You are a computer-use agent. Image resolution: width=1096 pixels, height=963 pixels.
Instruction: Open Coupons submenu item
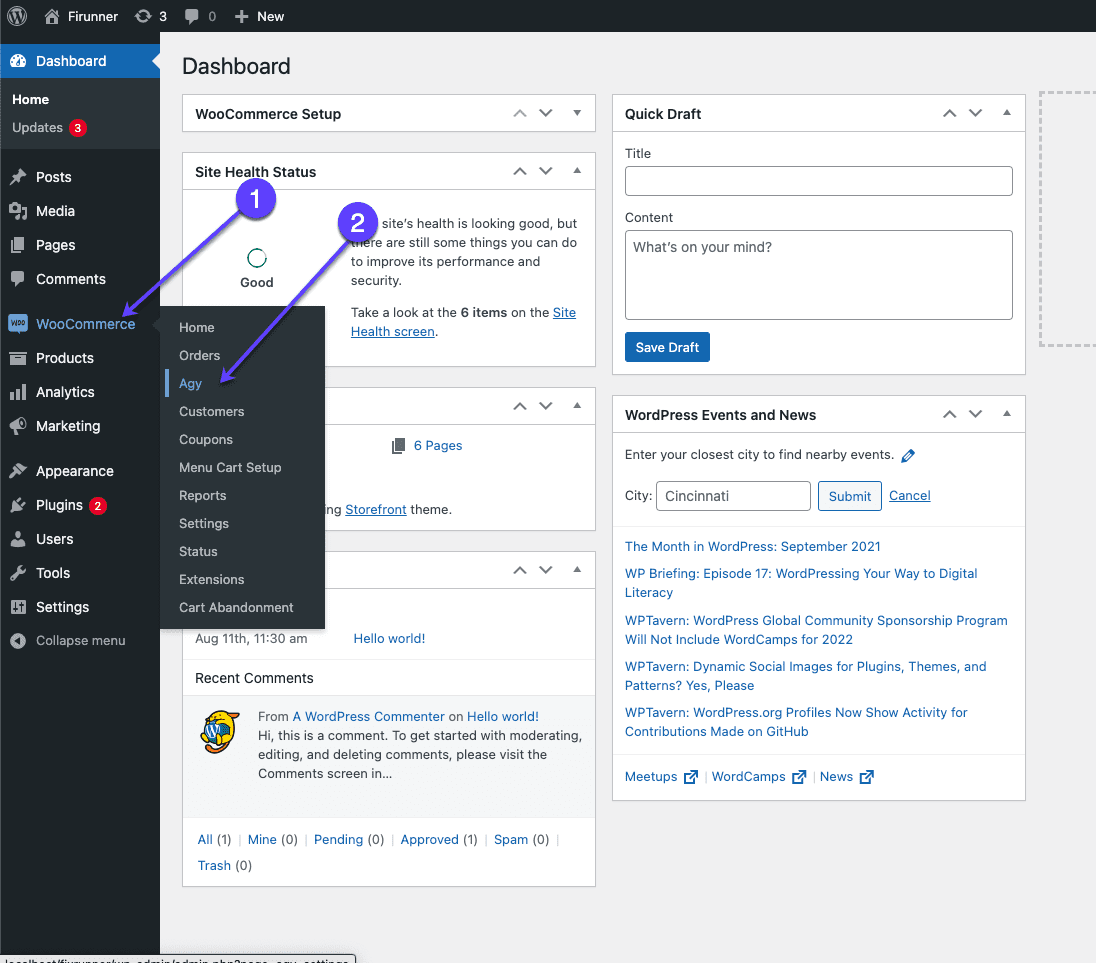pos(206,440)
